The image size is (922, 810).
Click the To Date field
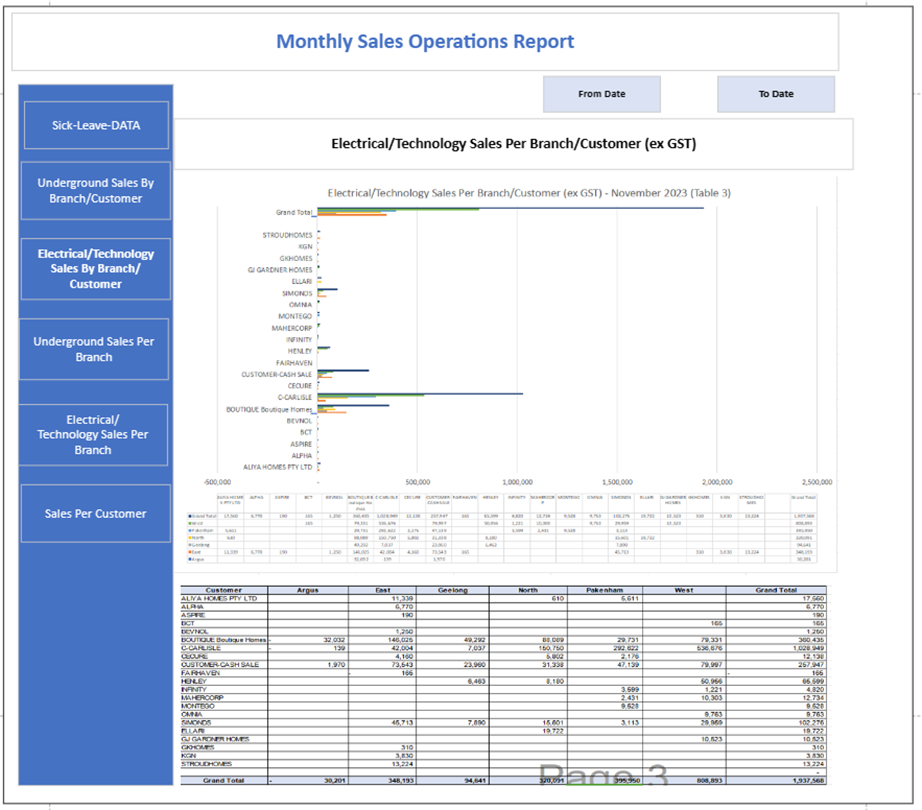tap(775, 94)
